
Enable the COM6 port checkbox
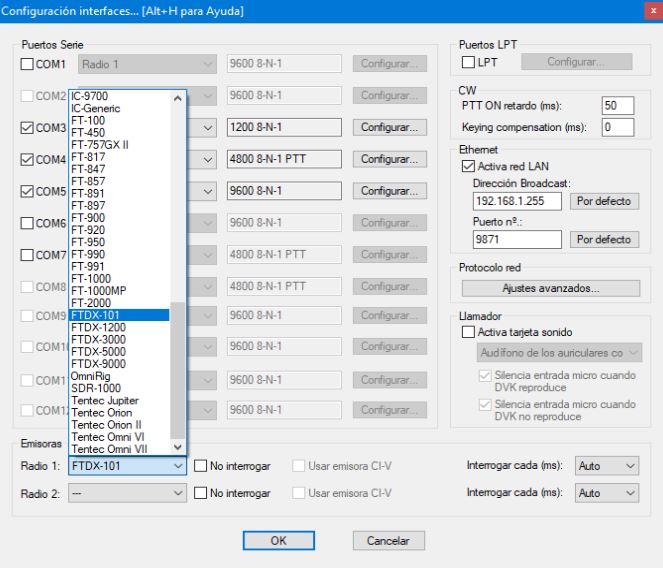[x=27, y=223]
